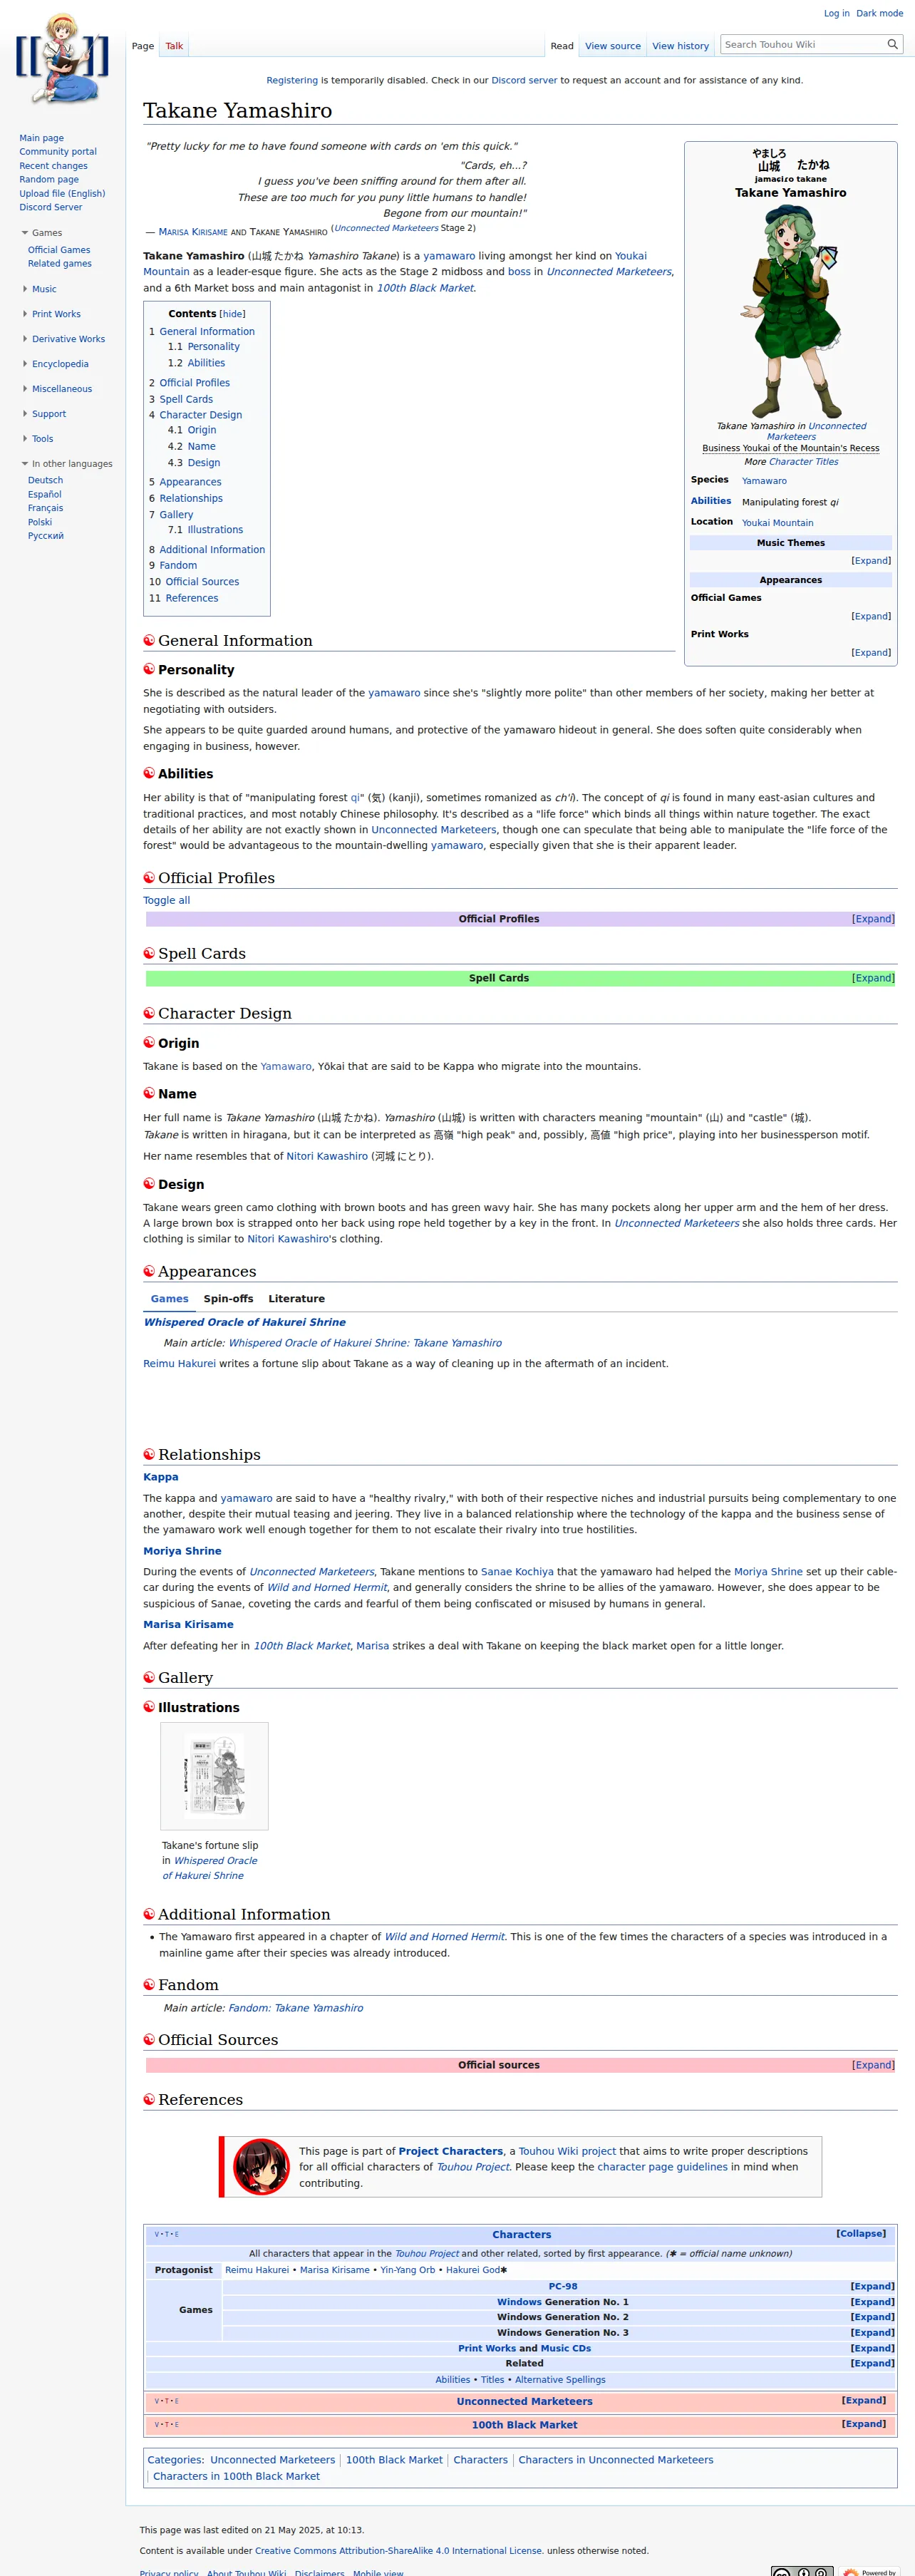Expand the pink Official sources bar

[x=873, y=2065]
